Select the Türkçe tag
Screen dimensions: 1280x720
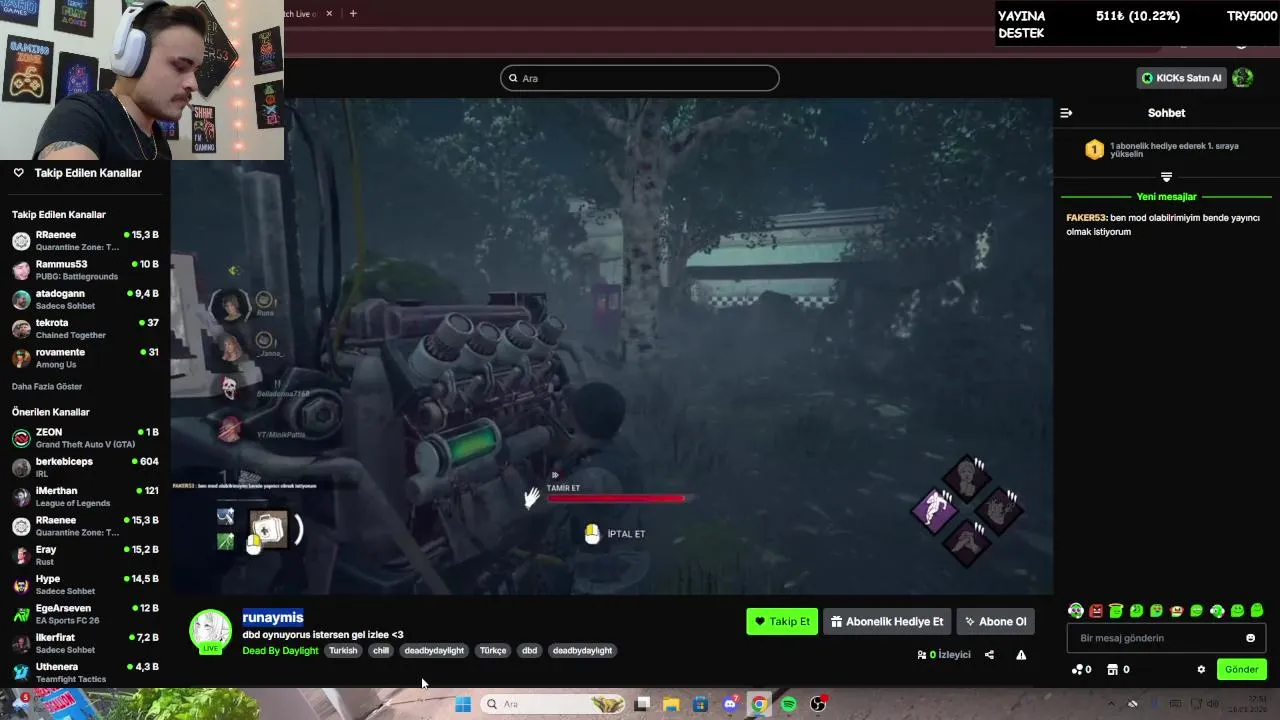(493, 651)
